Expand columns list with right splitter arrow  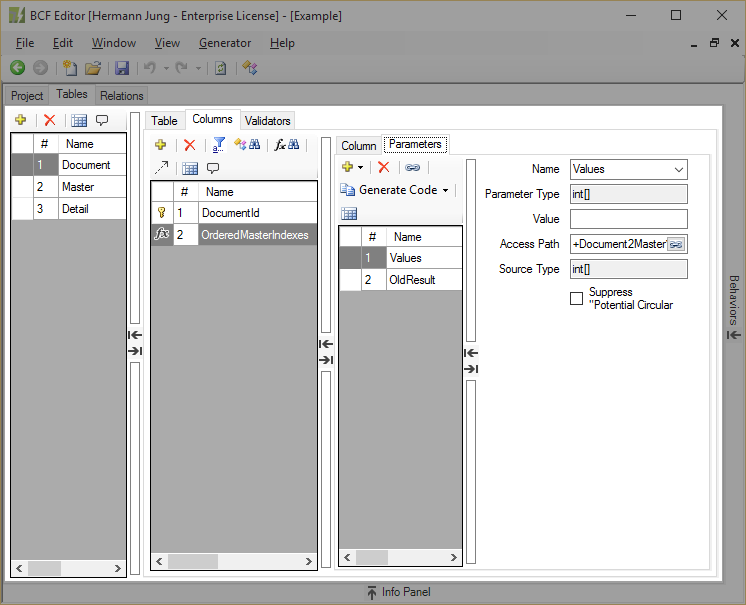pos(326,360)
